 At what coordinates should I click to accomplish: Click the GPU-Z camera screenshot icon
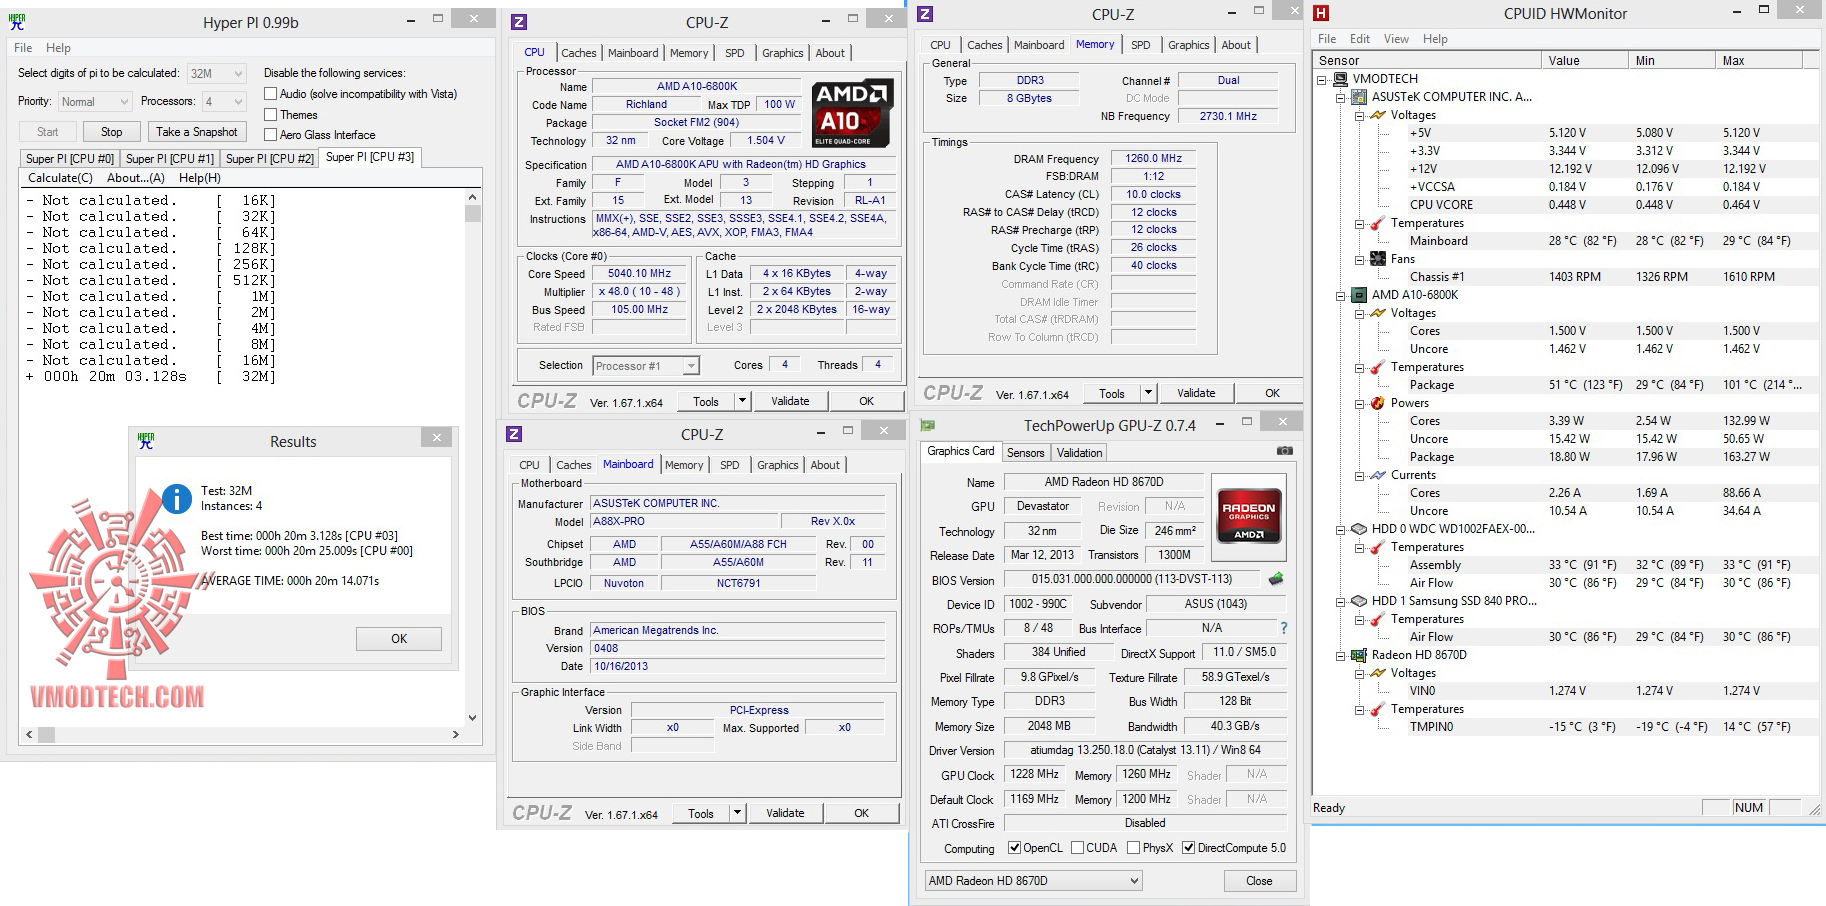1285,452
